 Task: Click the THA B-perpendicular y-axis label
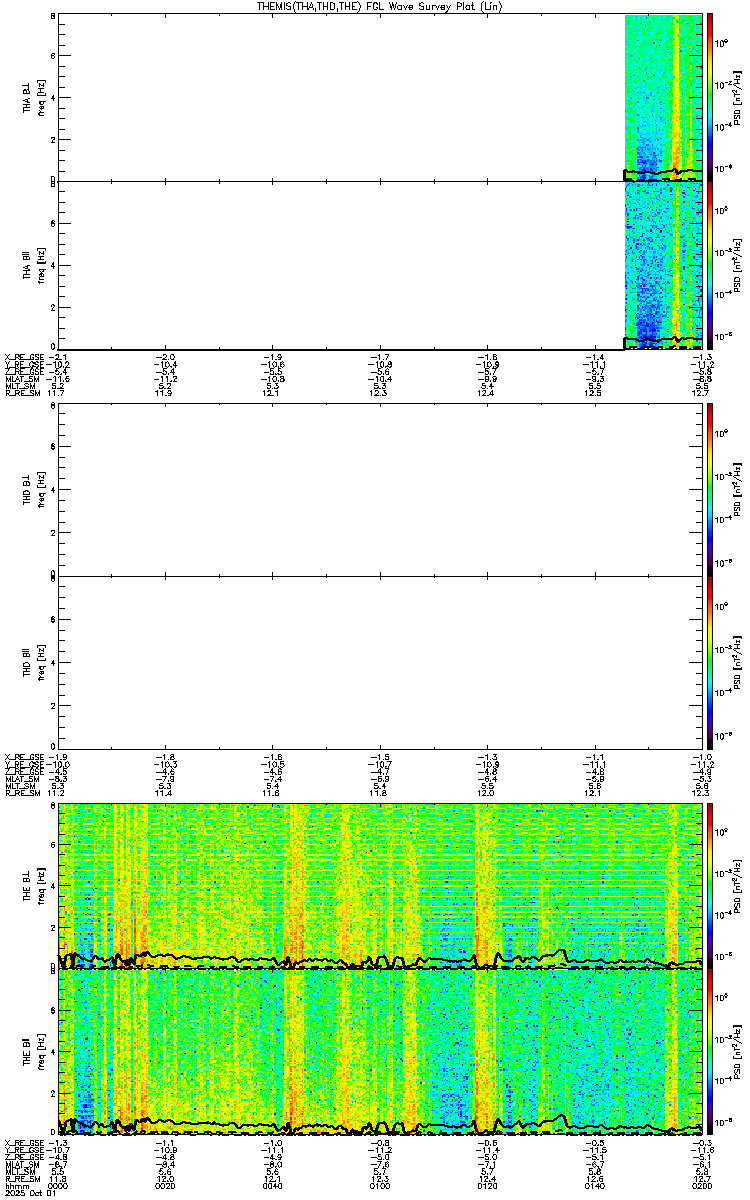point(28,98)
